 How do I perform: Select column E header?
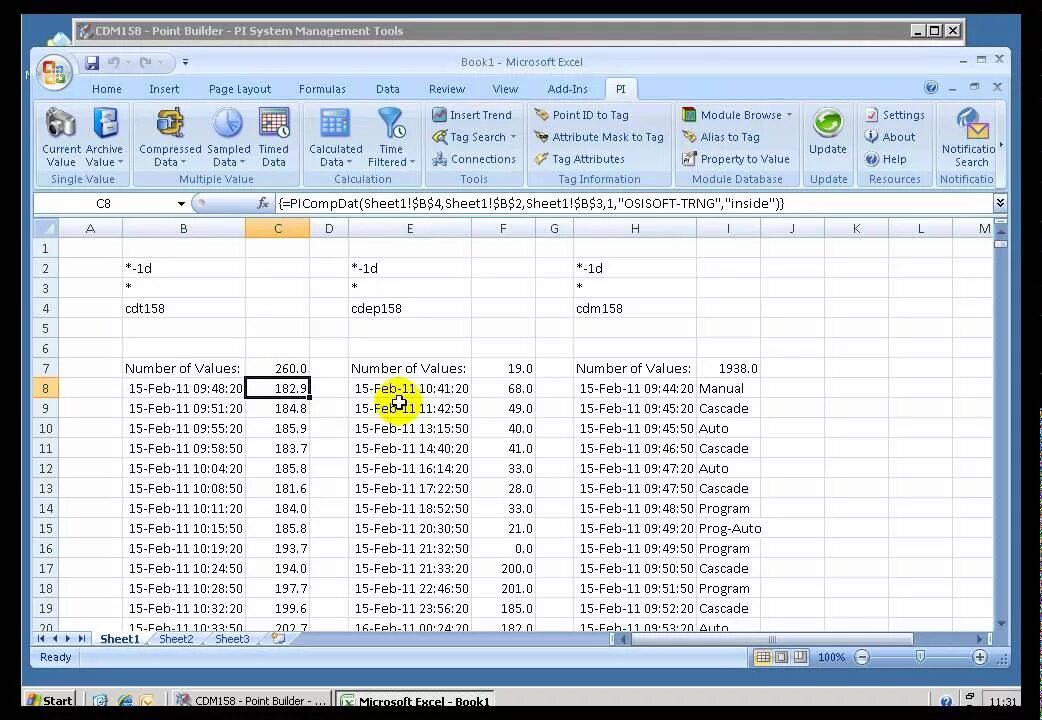(409, 229)
